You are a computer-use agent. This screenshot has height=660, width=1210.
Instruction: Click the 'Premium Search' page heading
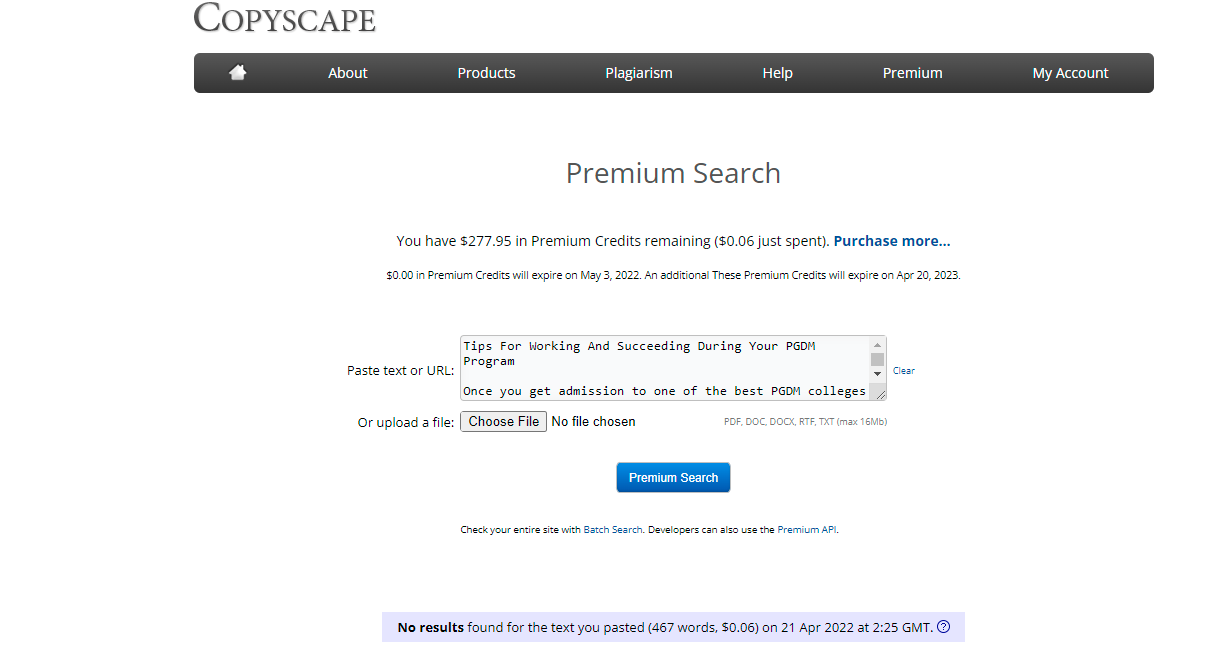pyautogui.click(x=673, y=173)
